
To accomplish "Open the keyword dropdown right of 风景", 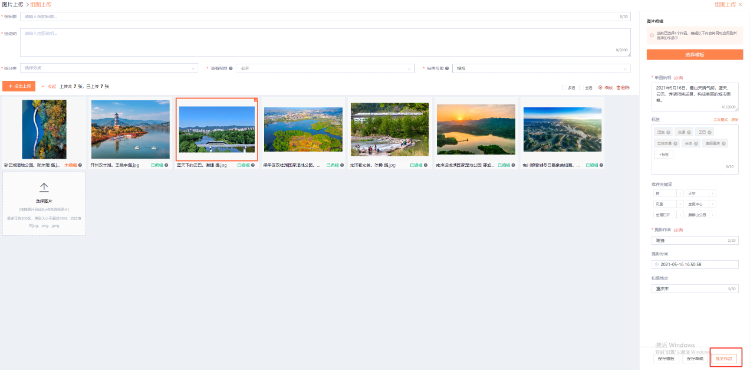I will tap(701, 204).
